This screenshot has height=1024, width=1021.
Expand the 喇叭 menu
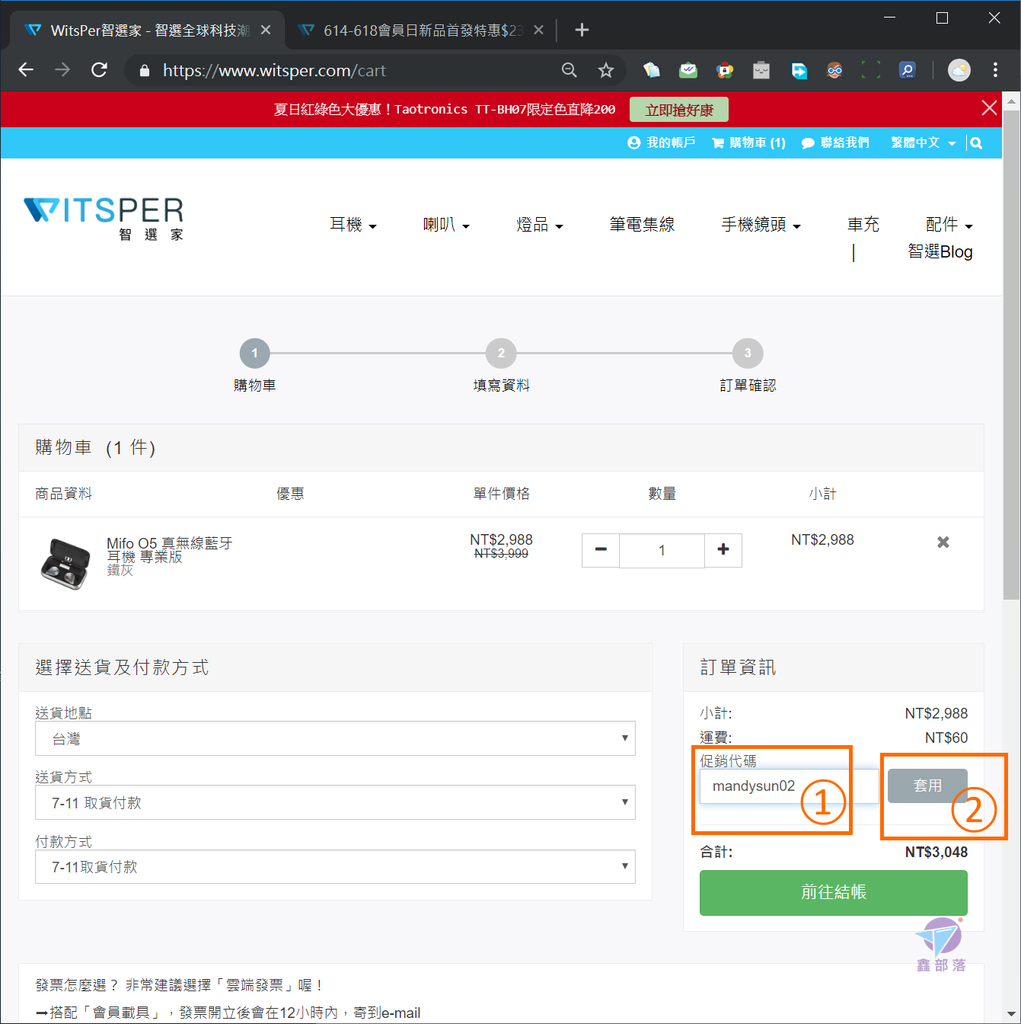pyautogui.click(x=446, y=225)
